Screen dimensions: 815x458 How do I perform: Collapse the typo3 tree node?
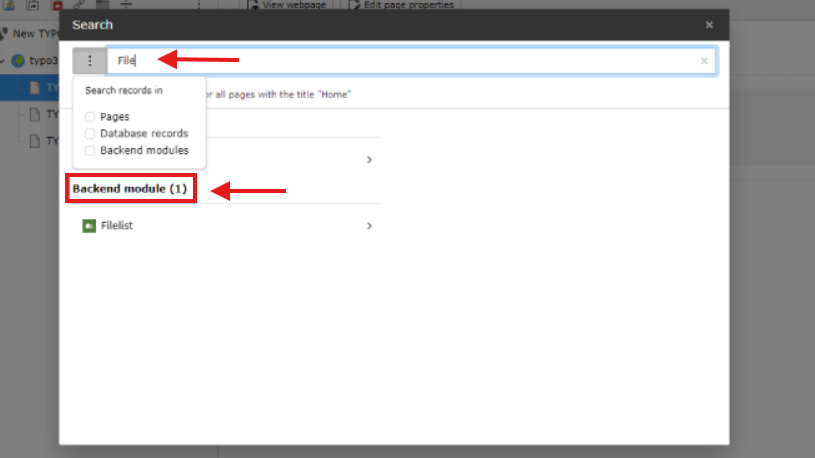tap(3, 61)
